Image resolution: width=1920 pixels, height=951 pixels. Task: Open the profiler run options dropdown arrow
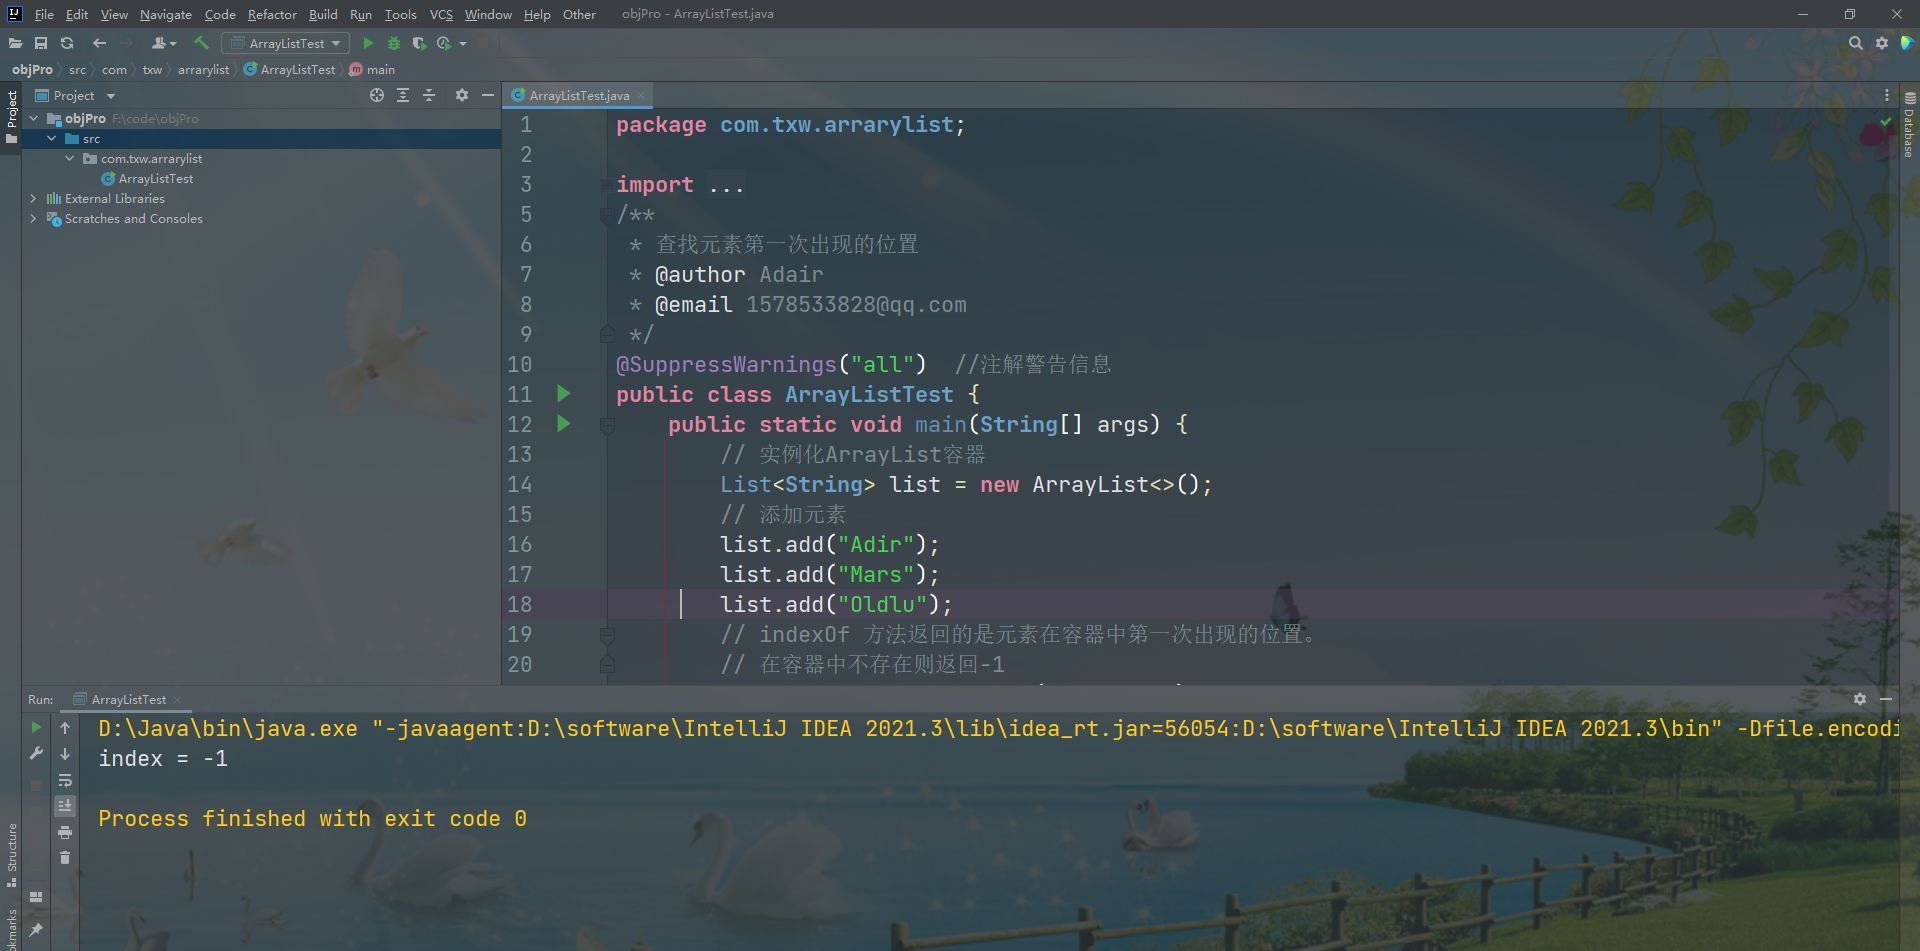(463, 43)
